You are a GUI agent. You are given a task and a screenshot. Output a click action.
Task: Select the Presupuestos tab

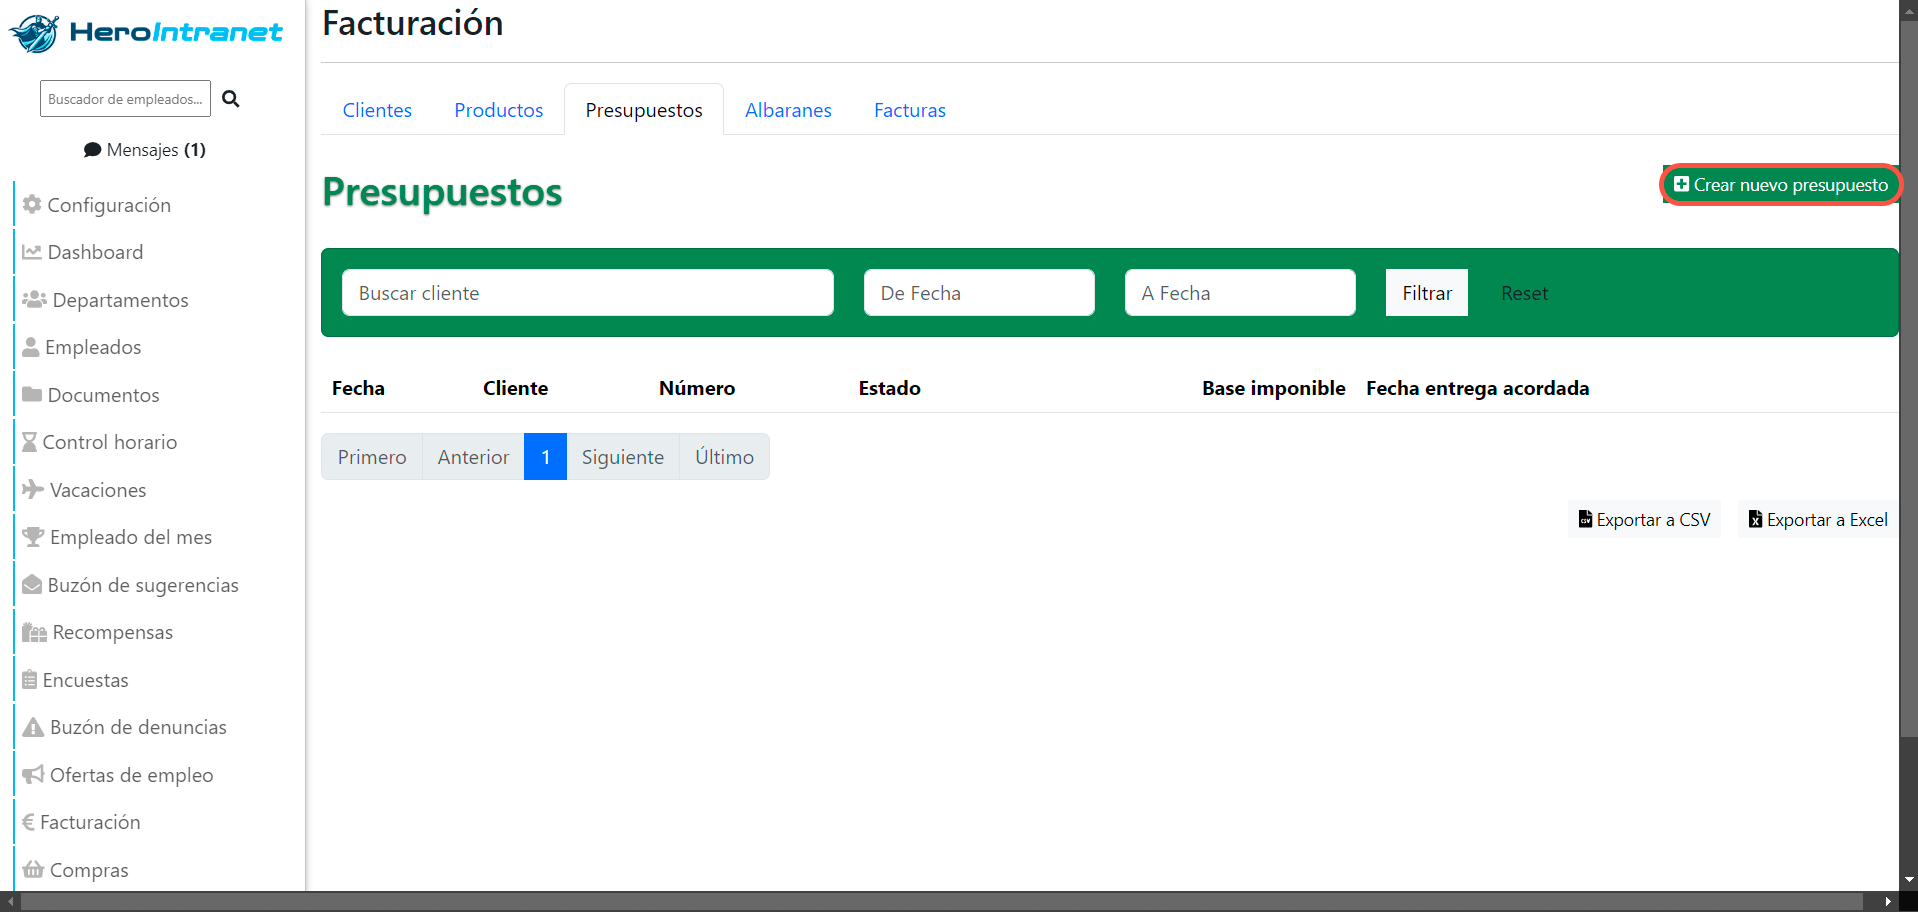click(644, 110)
